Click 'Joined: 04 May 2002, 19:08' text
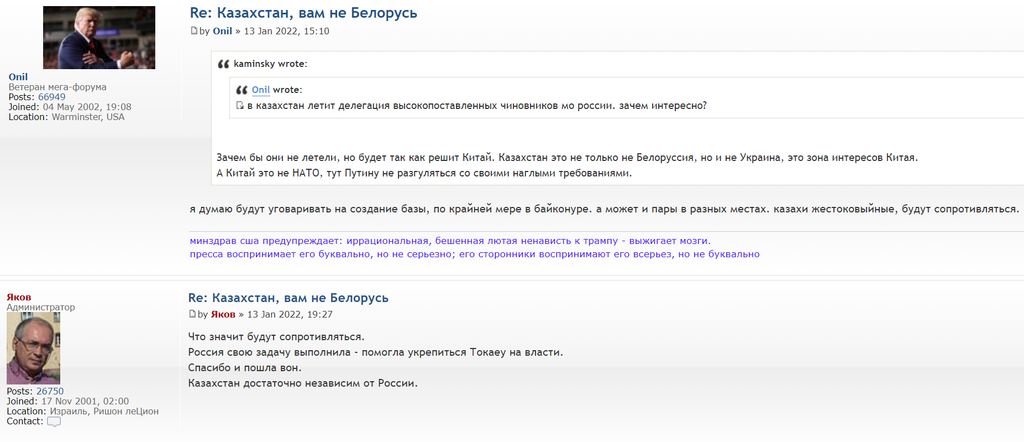This screenshot has width=1024, height=442. 70,107
